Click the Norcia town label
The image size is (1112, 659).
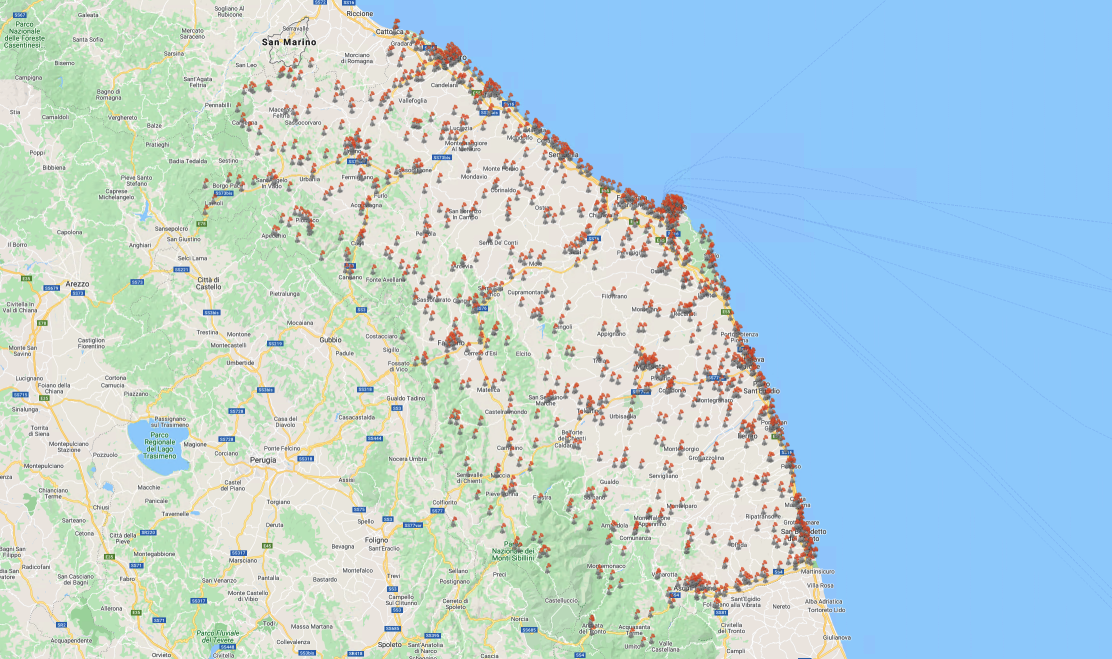pos(519,619)
